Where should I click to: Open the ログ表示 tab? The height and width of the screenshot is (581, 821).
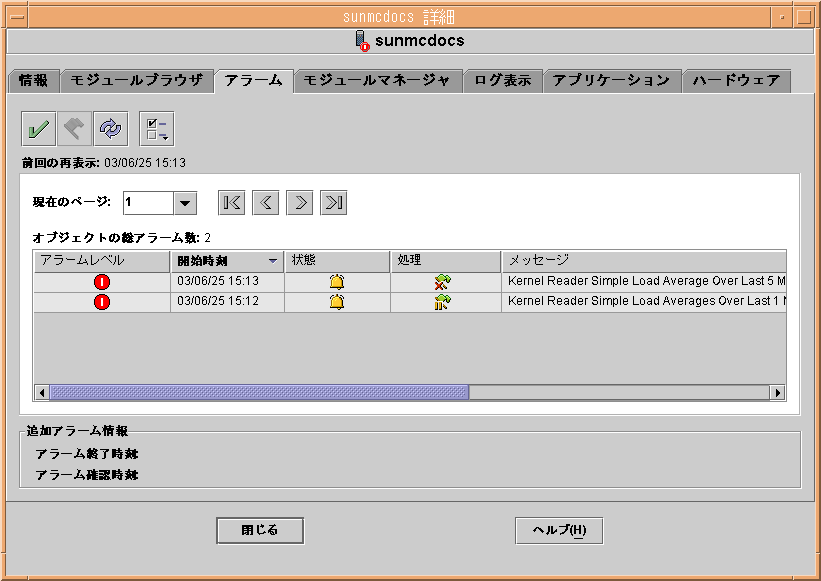tap(503, 81)
